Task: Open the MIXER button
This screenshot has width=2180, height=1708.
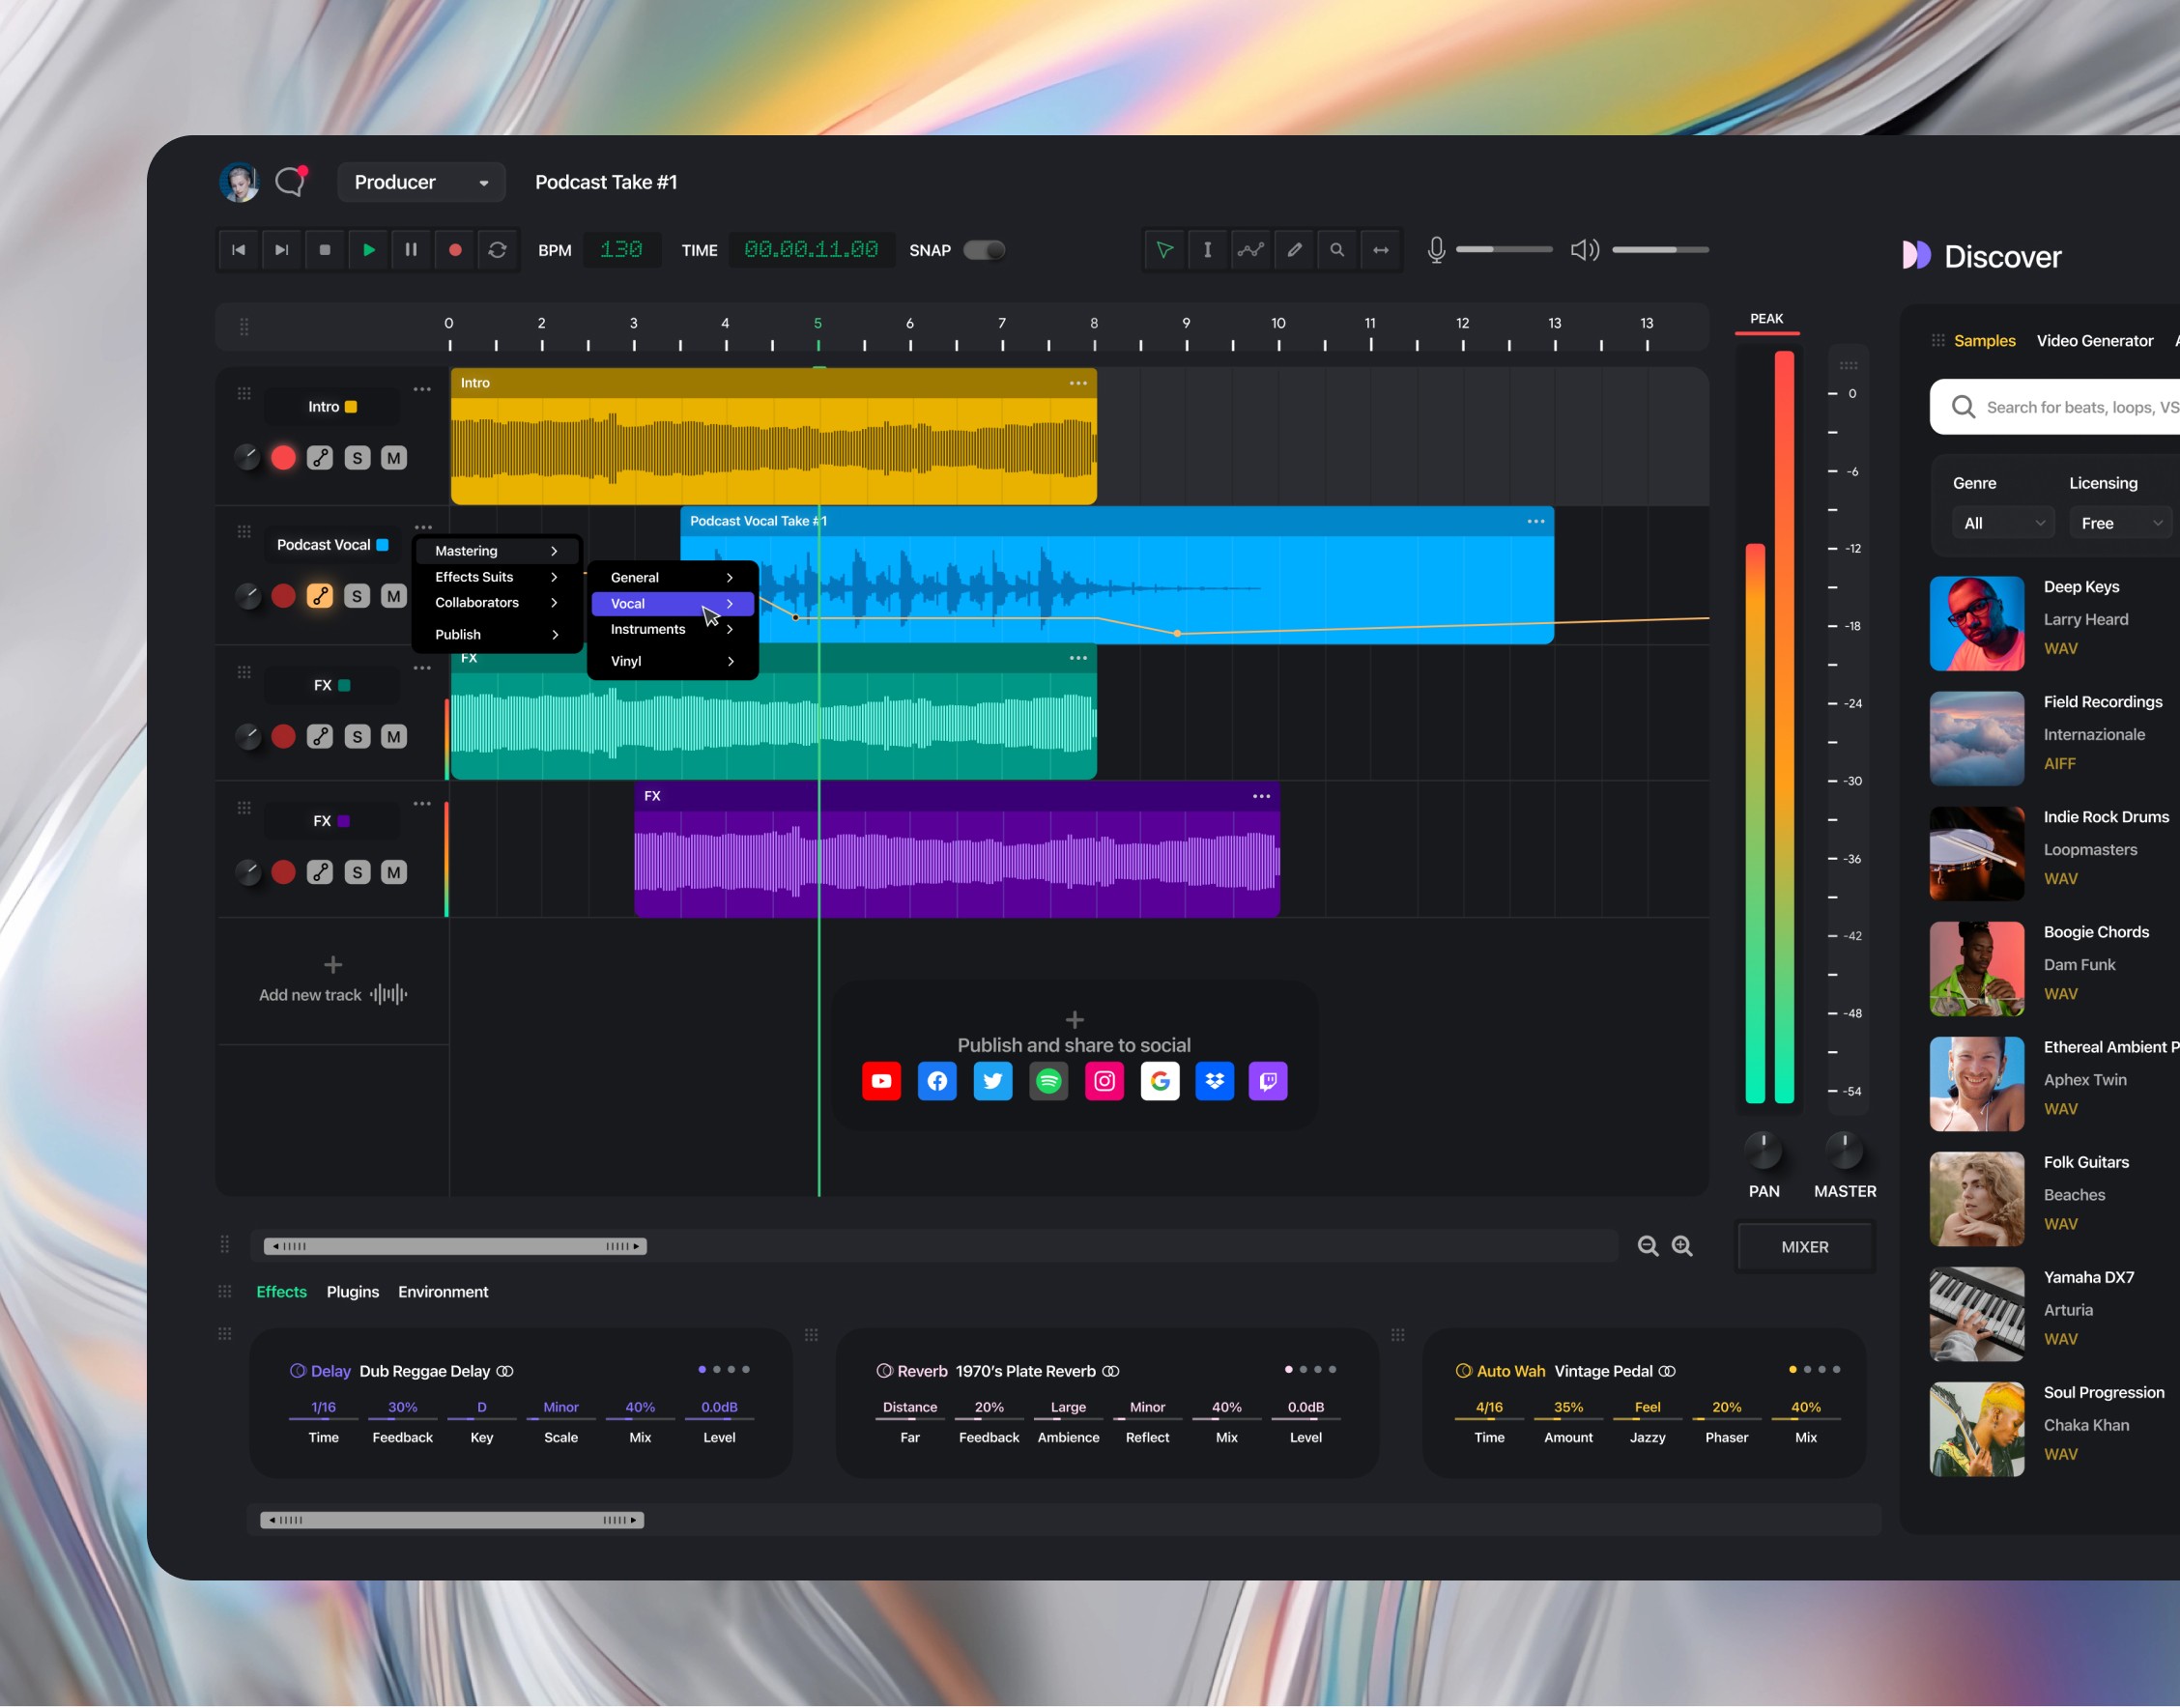Action: click(x=1804, y=1247)
